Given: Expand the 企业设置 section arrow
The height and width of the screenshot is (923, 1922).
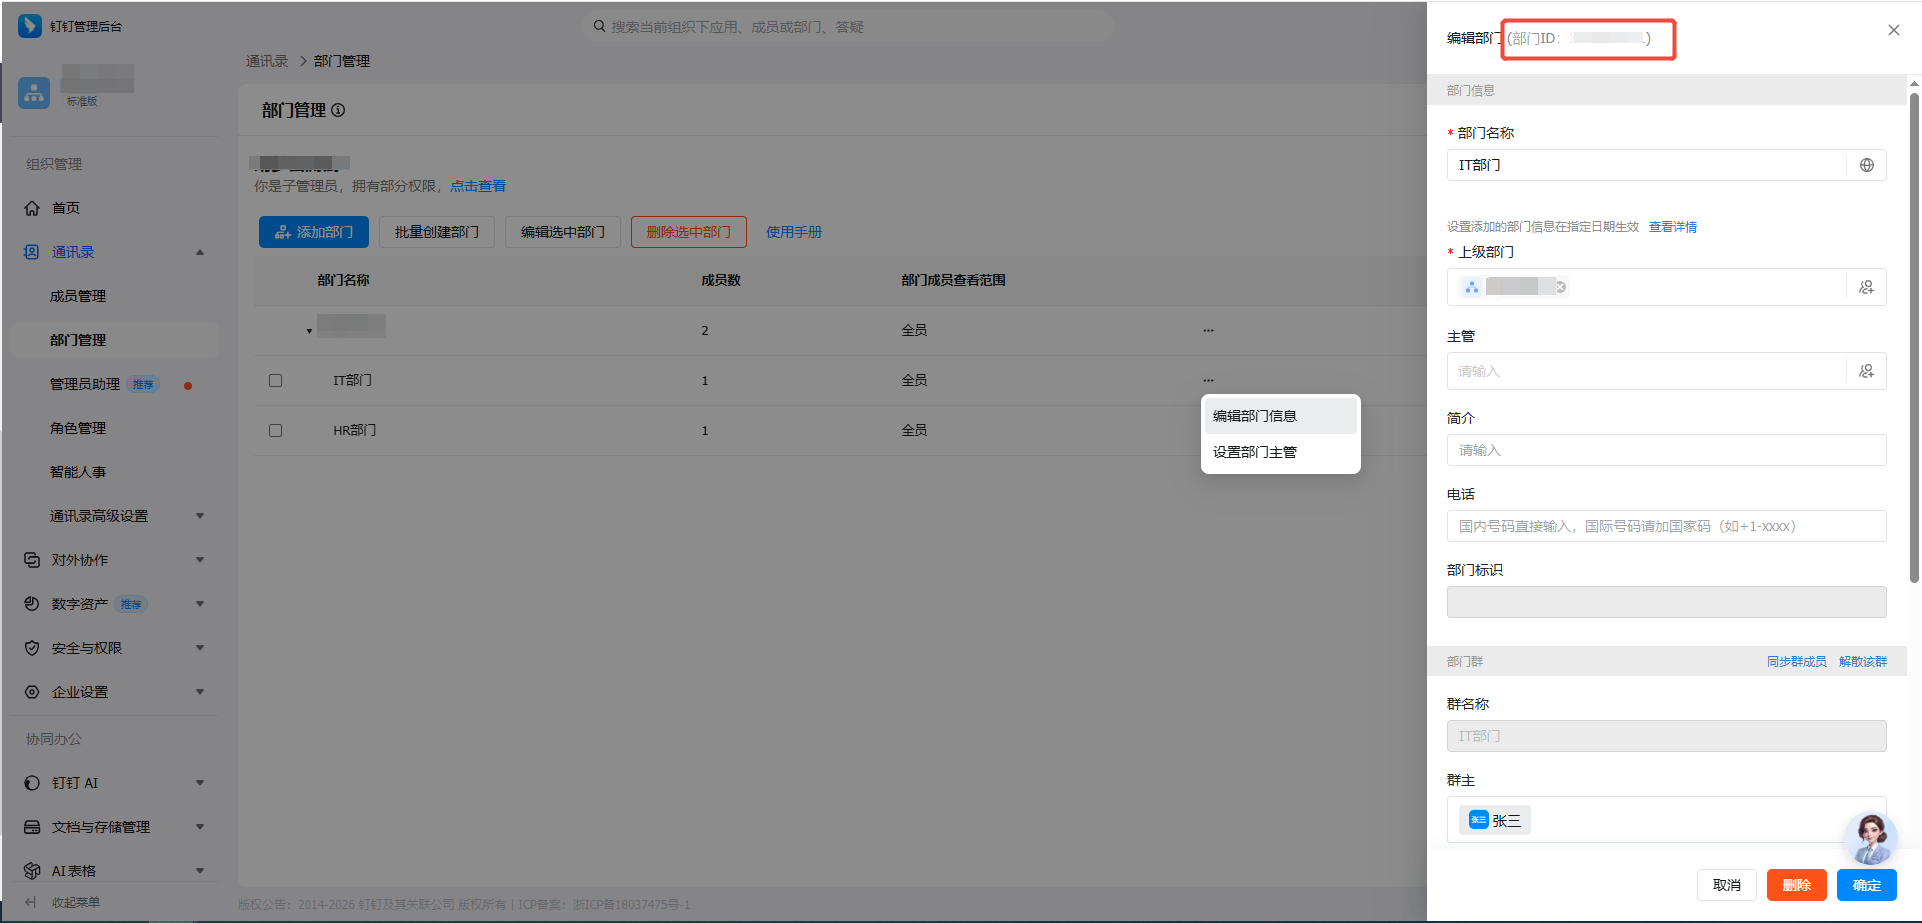Looking at the screenshot, I should [200, 692].
